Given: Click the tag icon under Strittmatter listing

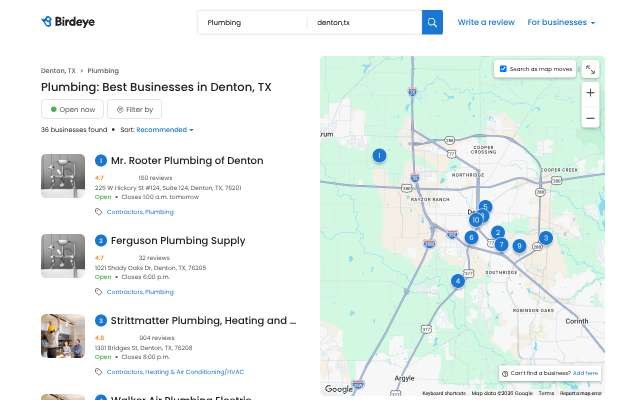Looking at the screenshot, I should [98, 372].
